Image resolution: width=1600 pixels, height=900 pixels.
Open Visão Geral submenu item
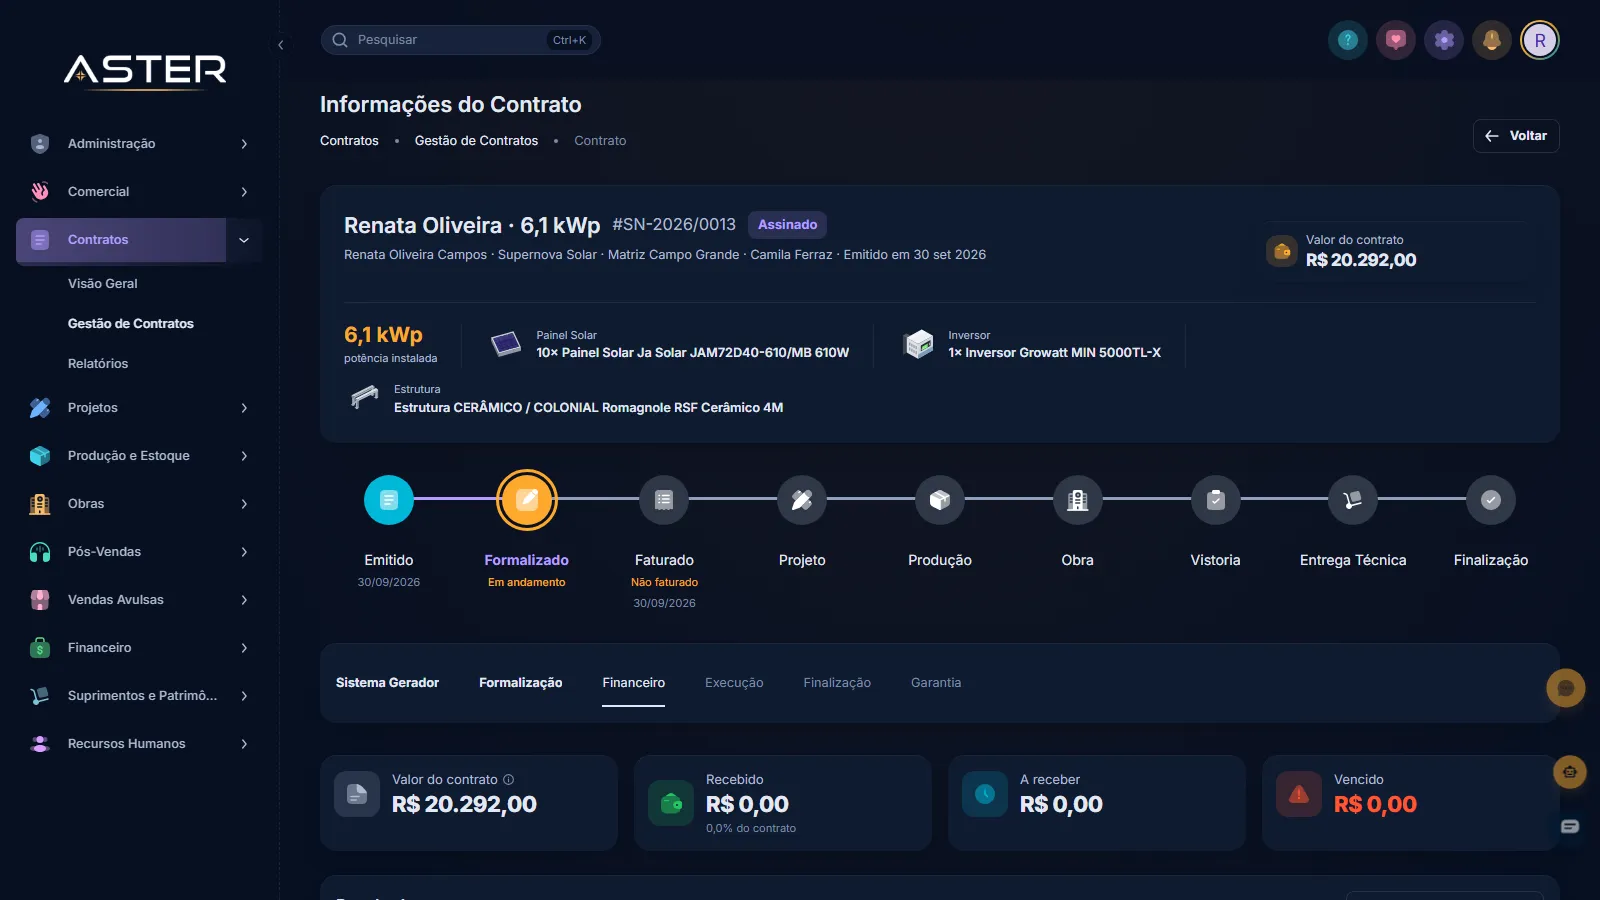103,284
